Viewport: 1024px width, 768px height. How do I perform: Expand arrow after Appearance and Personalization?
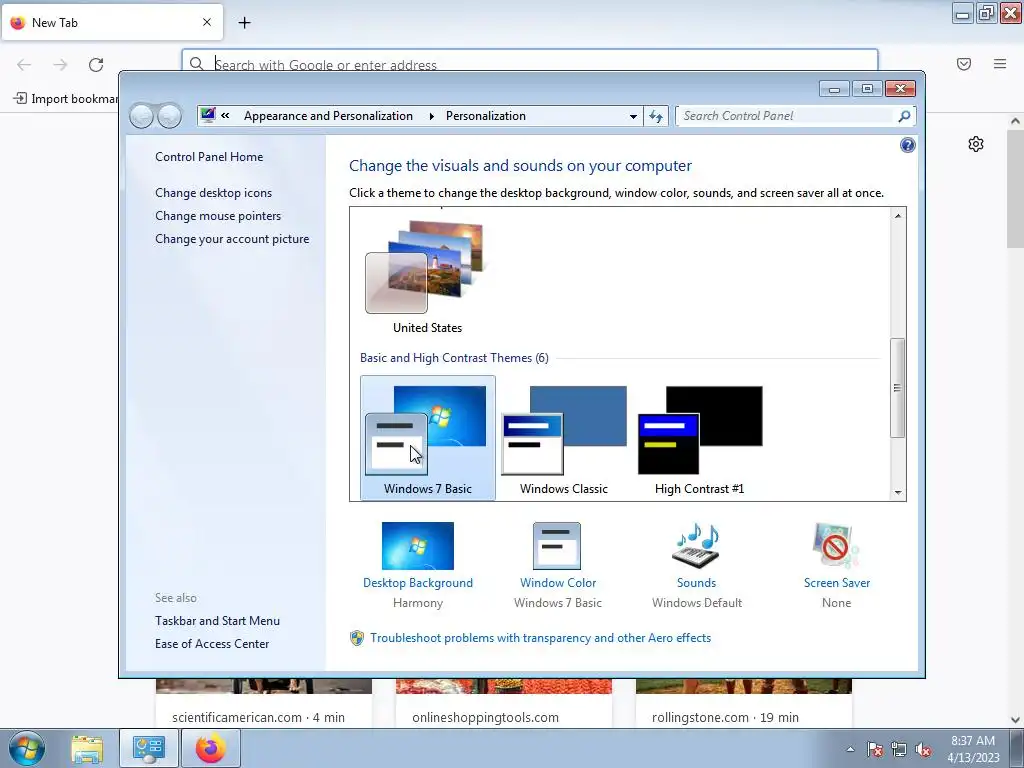click(x=431, y=116)
